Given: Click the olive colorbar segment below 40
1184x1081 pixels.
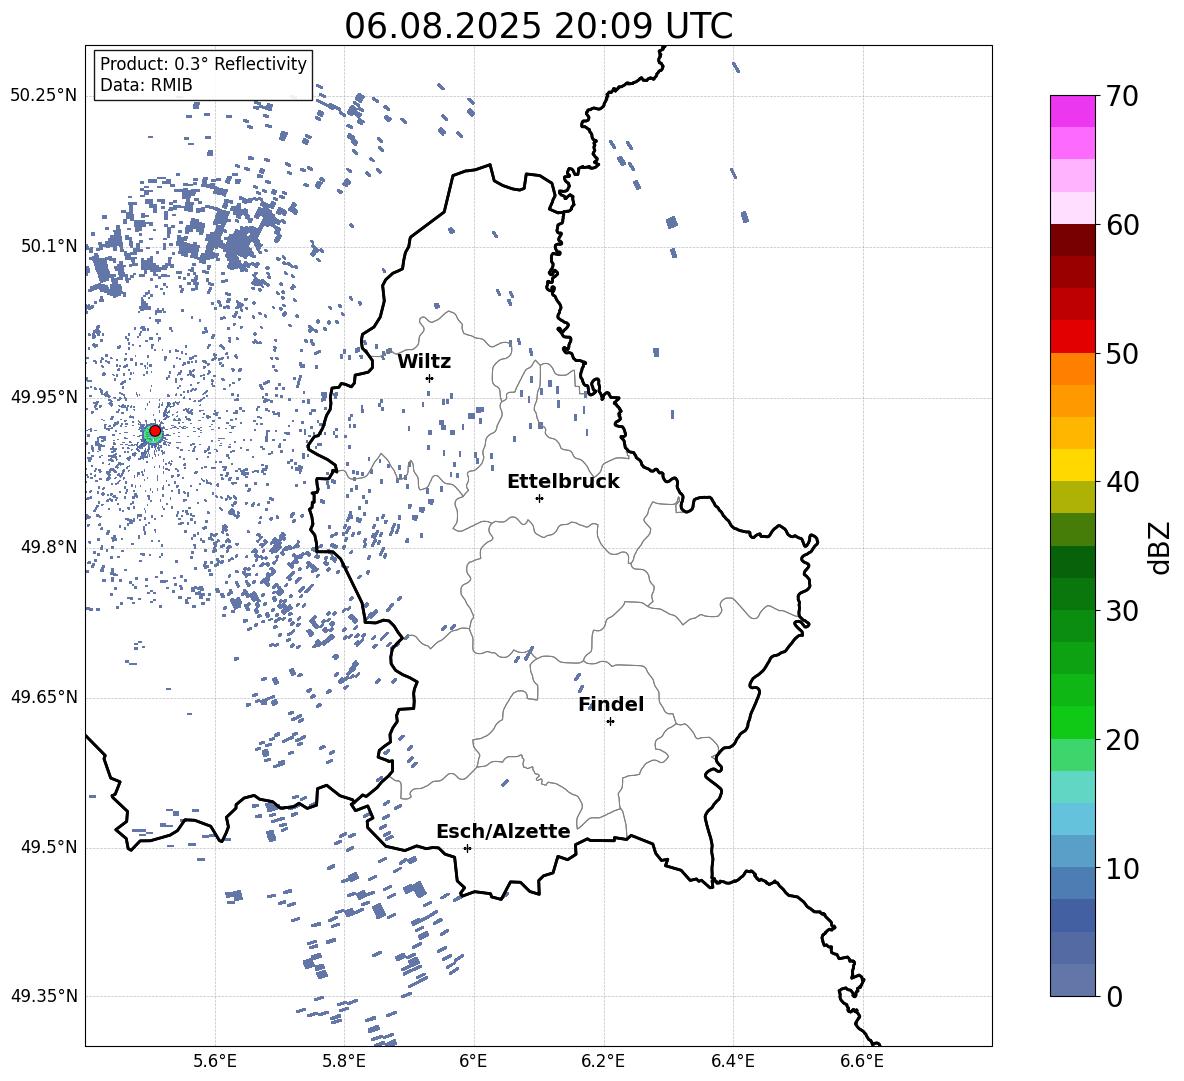Looking at the screenshot, I should [x=1073, y=497].
